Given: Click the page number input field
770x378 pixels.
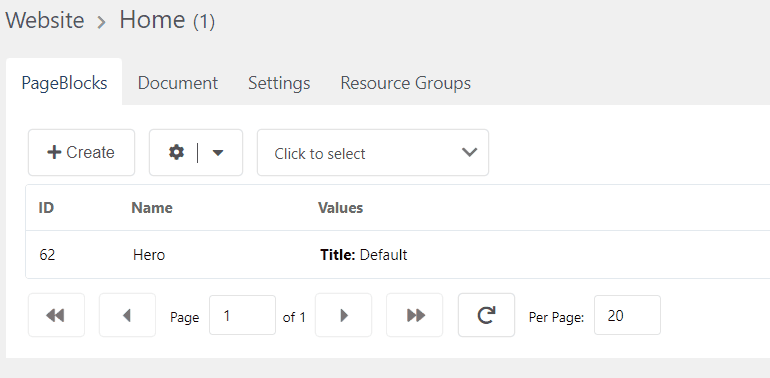Looking at the screenshot, I should 243,315.
